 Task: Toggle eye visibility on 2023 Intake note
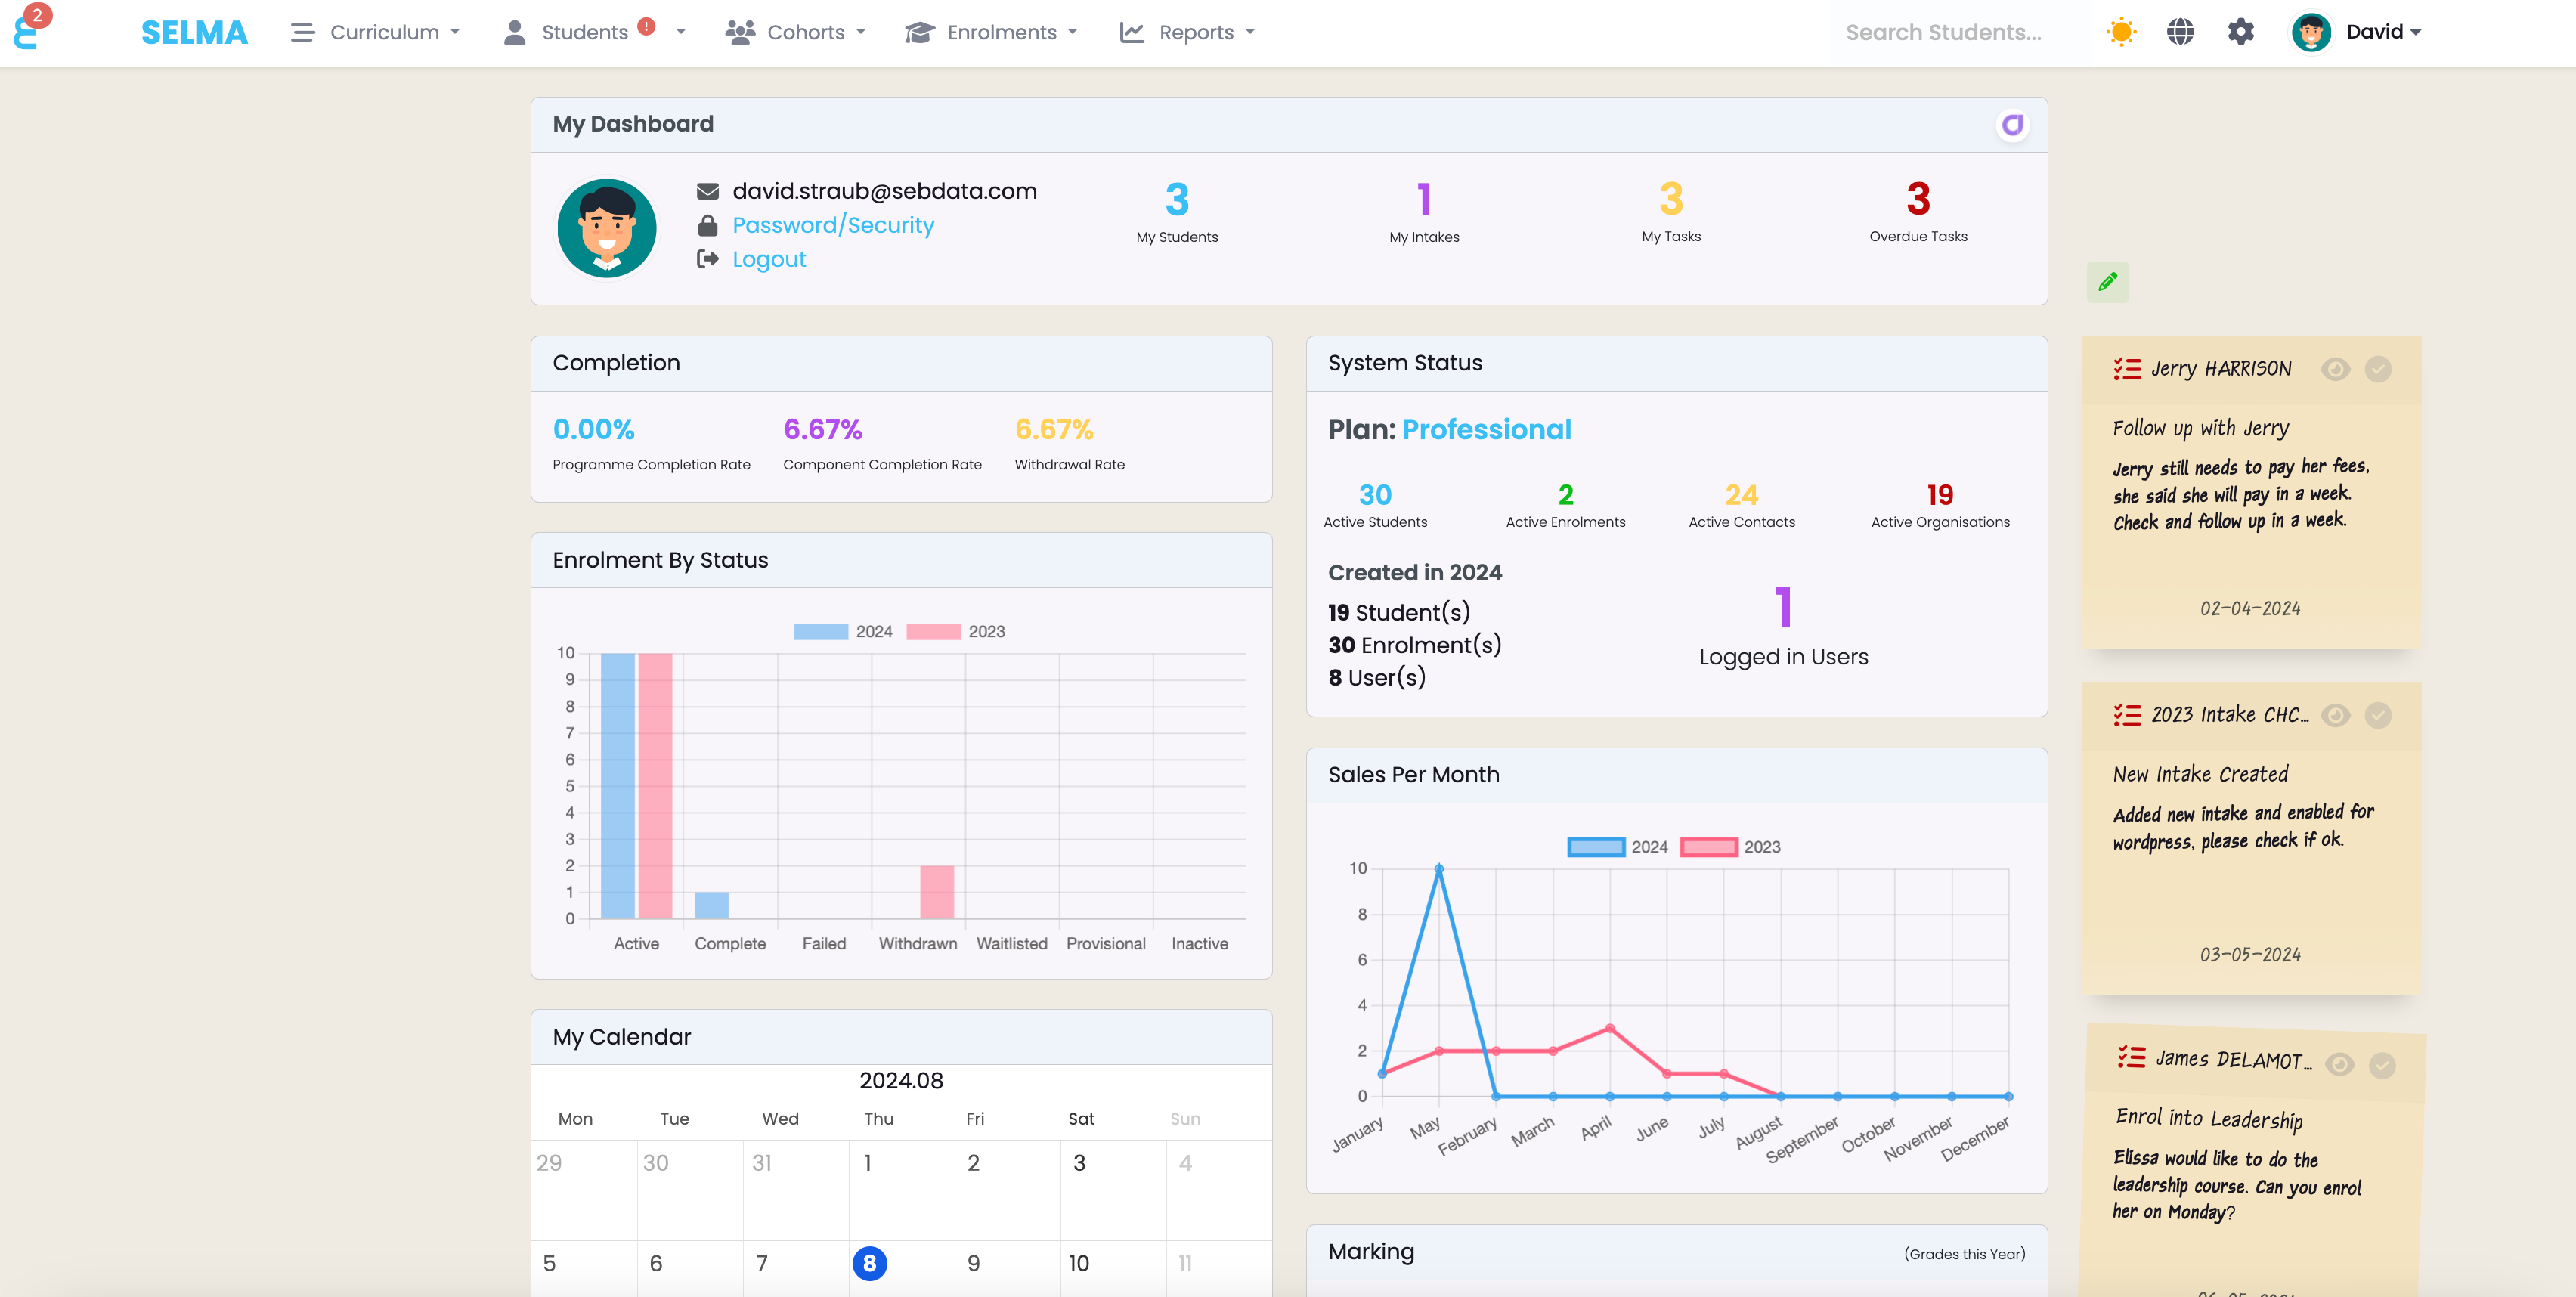pos(2335,715)
